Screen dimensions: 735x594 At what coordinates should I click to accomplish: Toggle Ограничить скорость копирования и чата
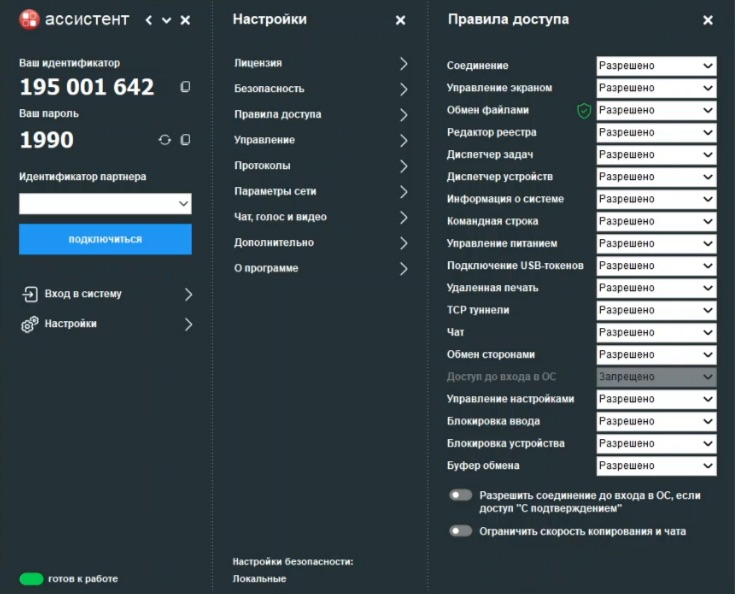460,531
